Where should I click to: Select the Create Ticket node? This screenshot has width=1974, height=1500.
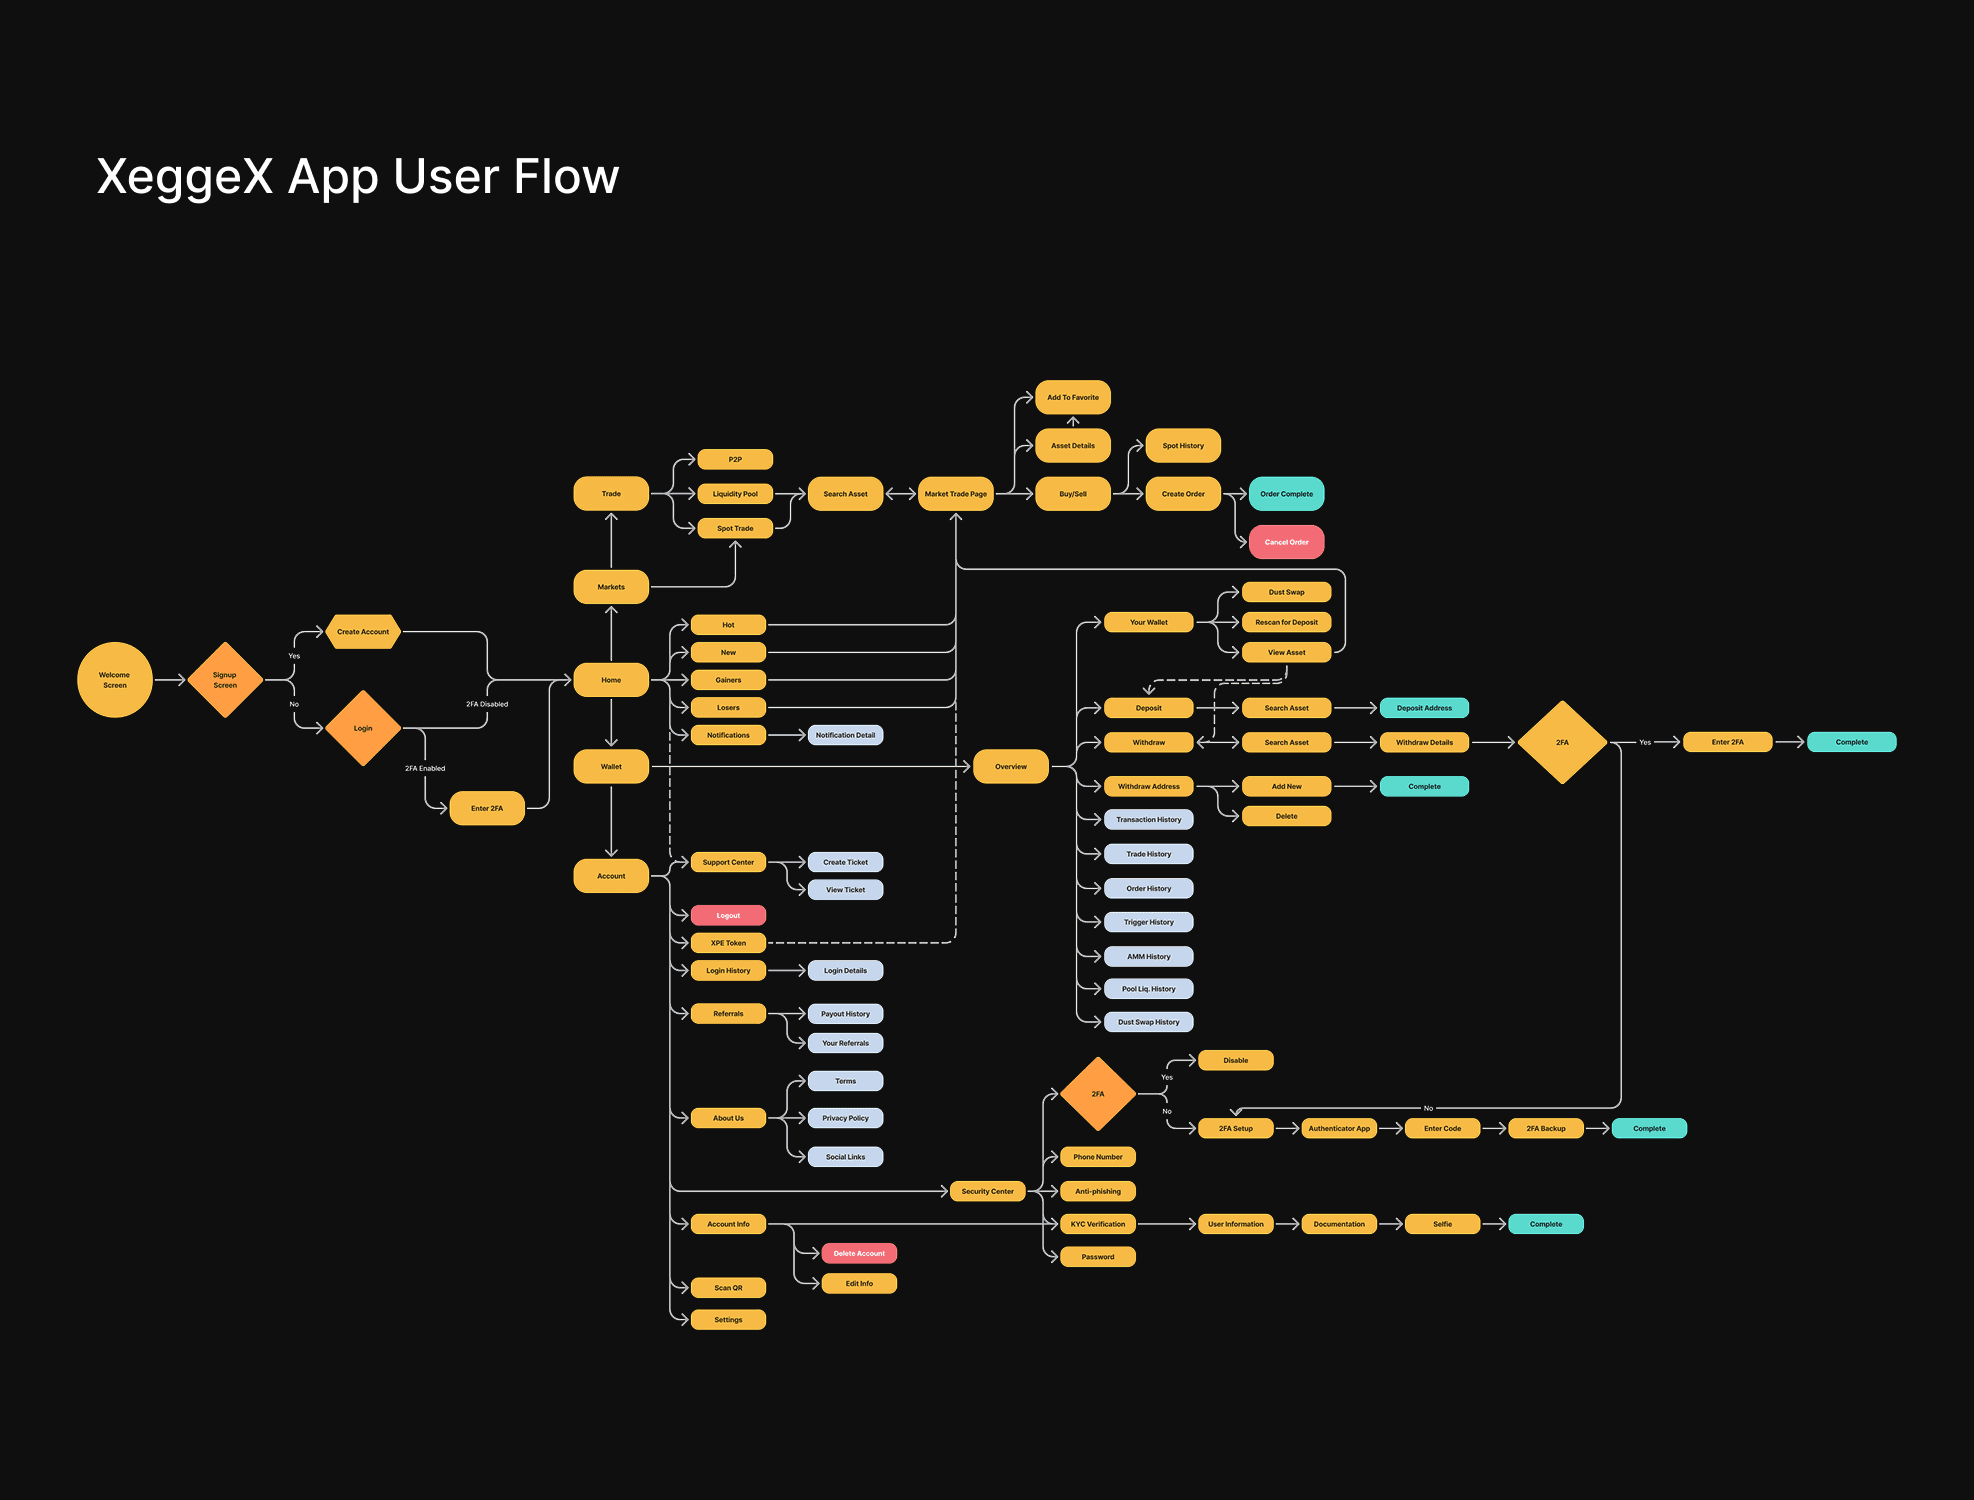[845, 862]
